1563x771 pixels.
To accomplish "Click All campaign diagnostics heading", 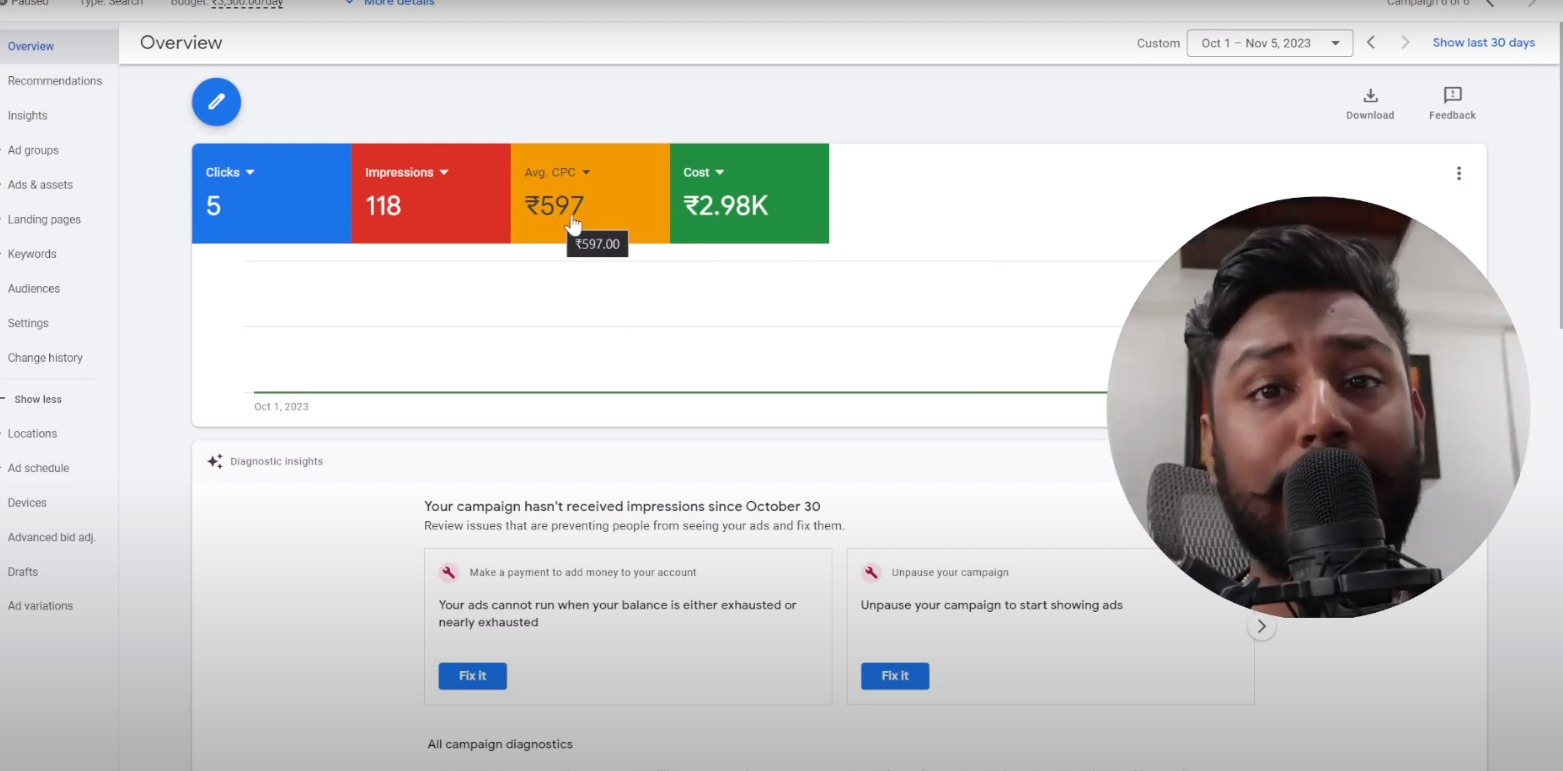I will tap(500, 745).
